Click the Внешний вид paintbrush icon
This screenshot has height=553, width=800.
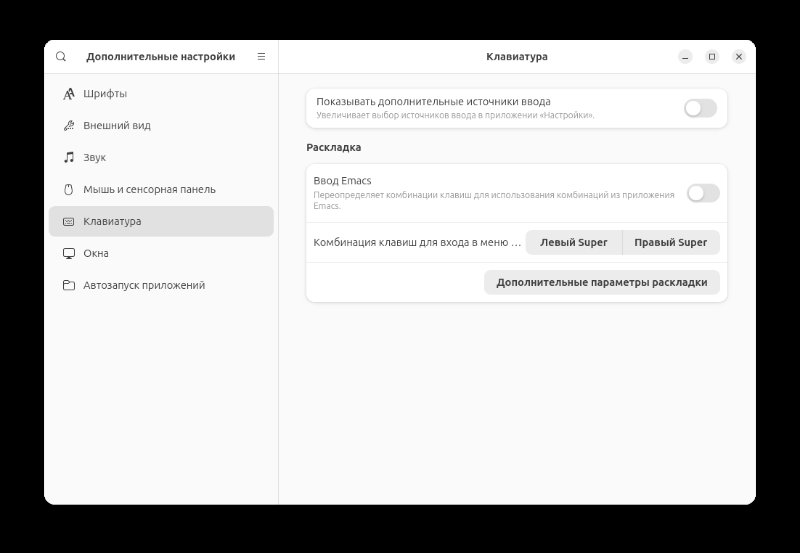click(69, 125)
